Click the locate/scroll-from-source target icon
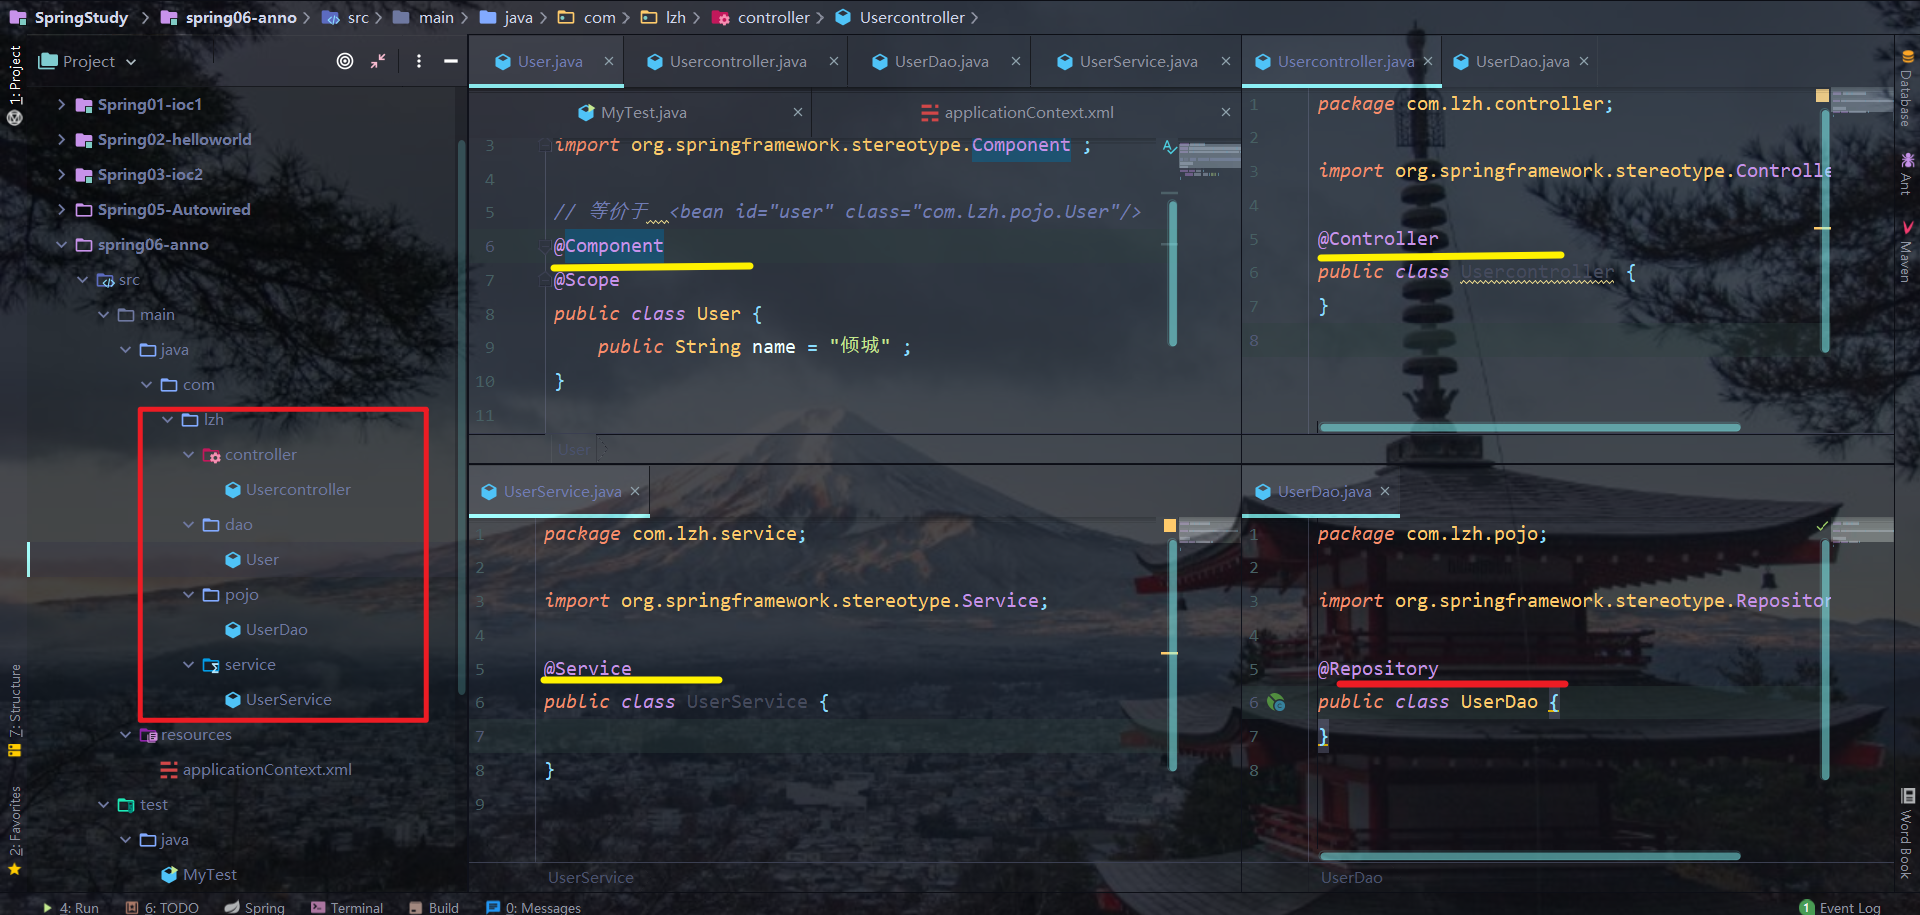Viewport: 1920px width, 915px height. coord(345,61)
